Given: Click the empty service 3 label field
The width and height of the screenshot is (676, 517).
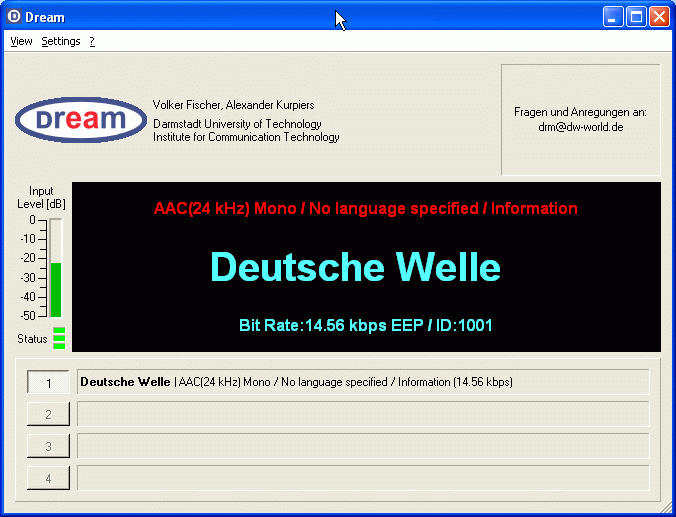Looking at the screenshot, I should [363, 446].
